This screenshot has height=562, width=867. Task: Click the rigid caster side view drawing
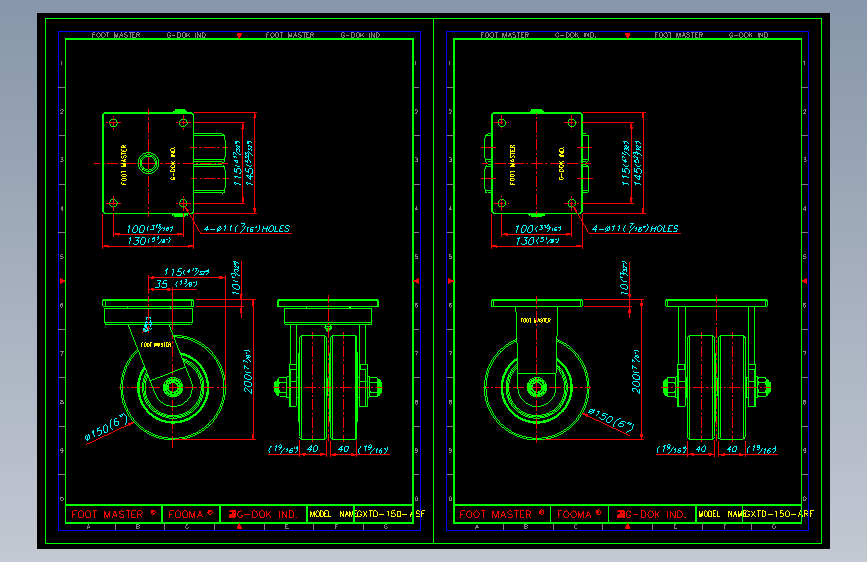(x=537, y=370)
